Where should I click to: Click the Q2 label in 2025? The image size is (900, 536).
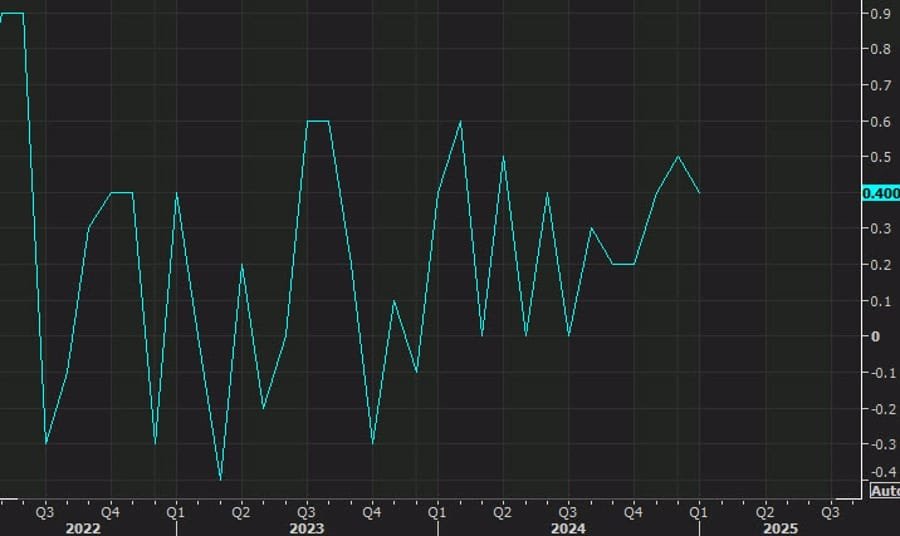765,511
